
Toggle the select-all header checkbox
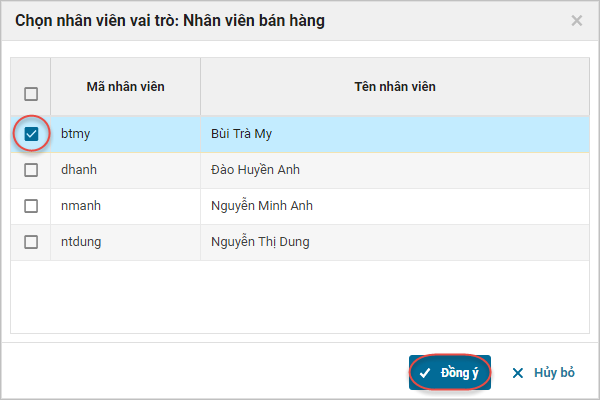31,94
